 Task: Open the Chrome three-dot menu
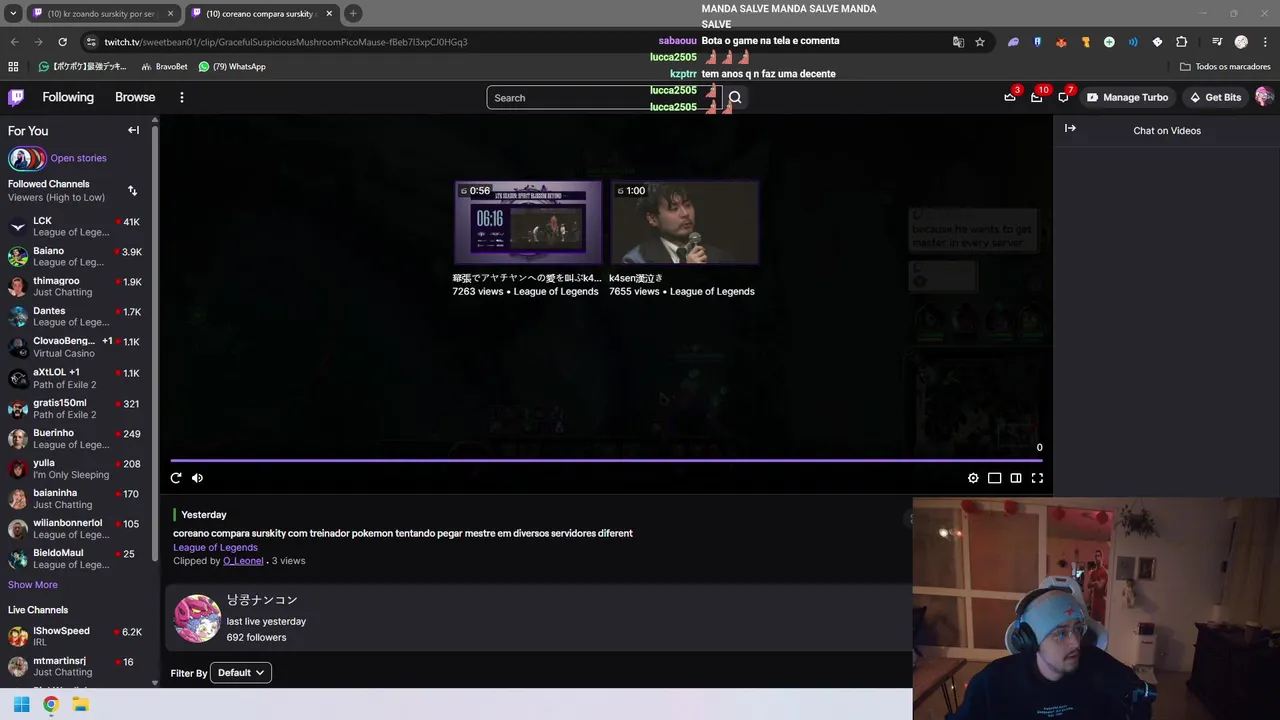click(x=1264, y=42)
